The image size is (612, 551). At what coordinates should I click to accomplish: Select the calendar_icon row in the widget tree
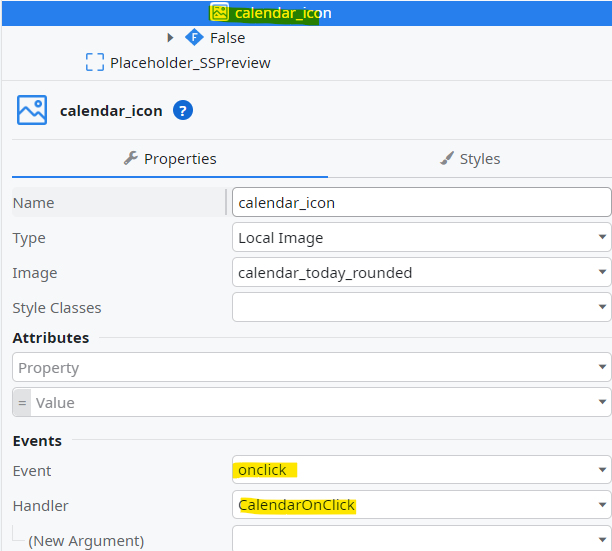click(307, 13)
